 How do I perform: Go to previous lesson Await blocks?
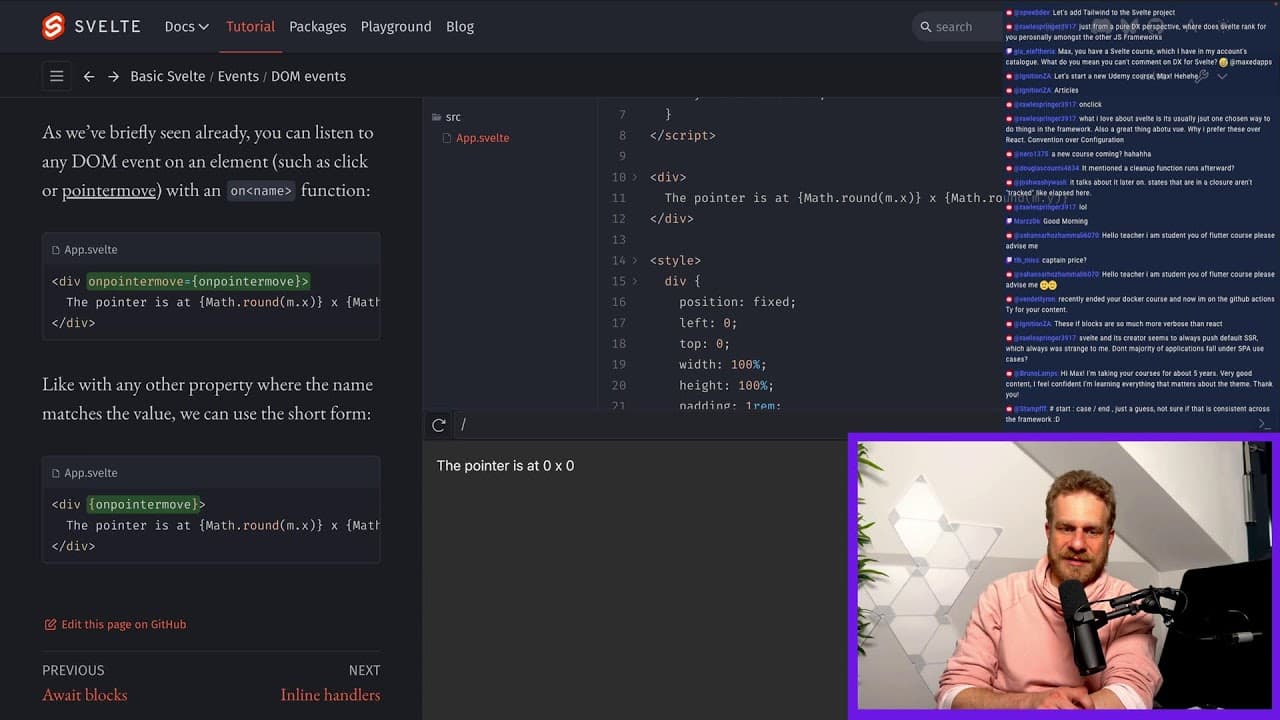click(x=85, y=695)
